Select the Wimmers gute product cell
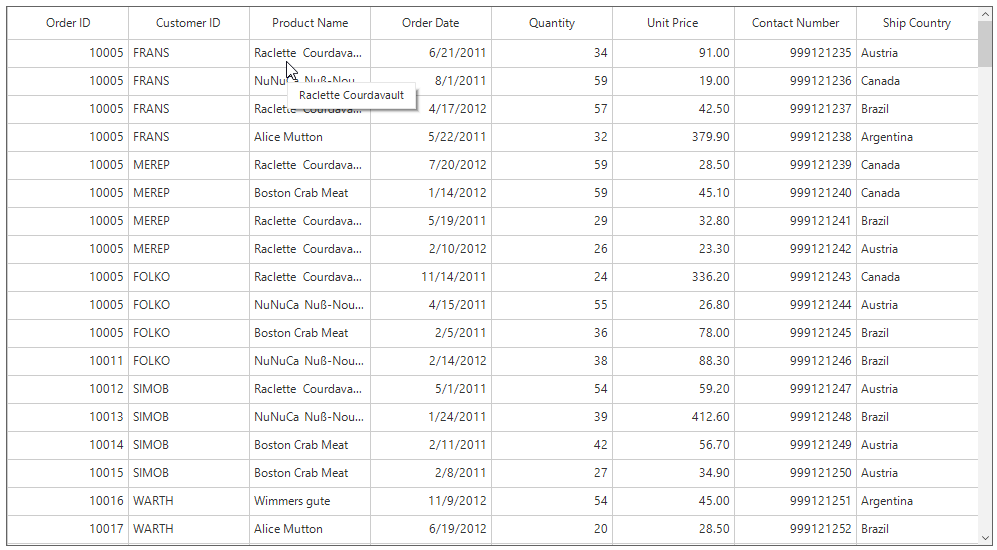The height and width of the screenshot is (550, 997). [310, 501]
